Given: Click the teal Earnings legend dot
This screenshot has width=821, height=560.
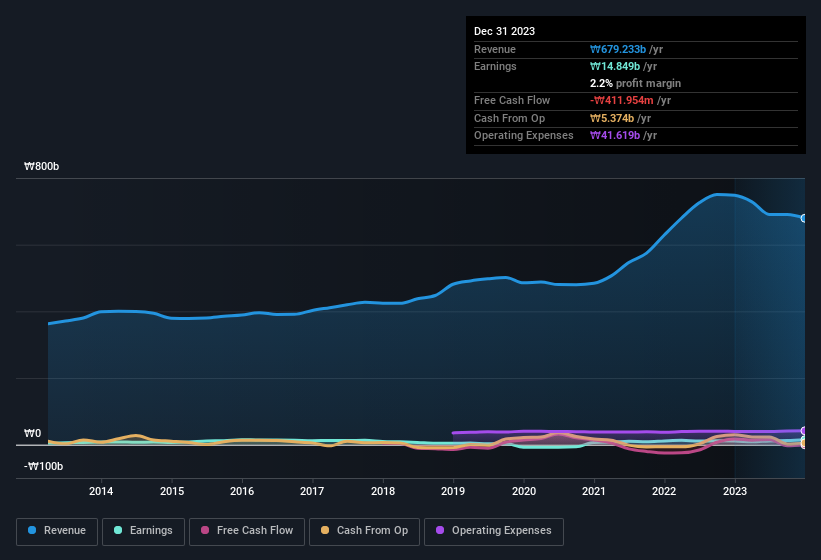Looking at the screenshot, I should point(118,530).
